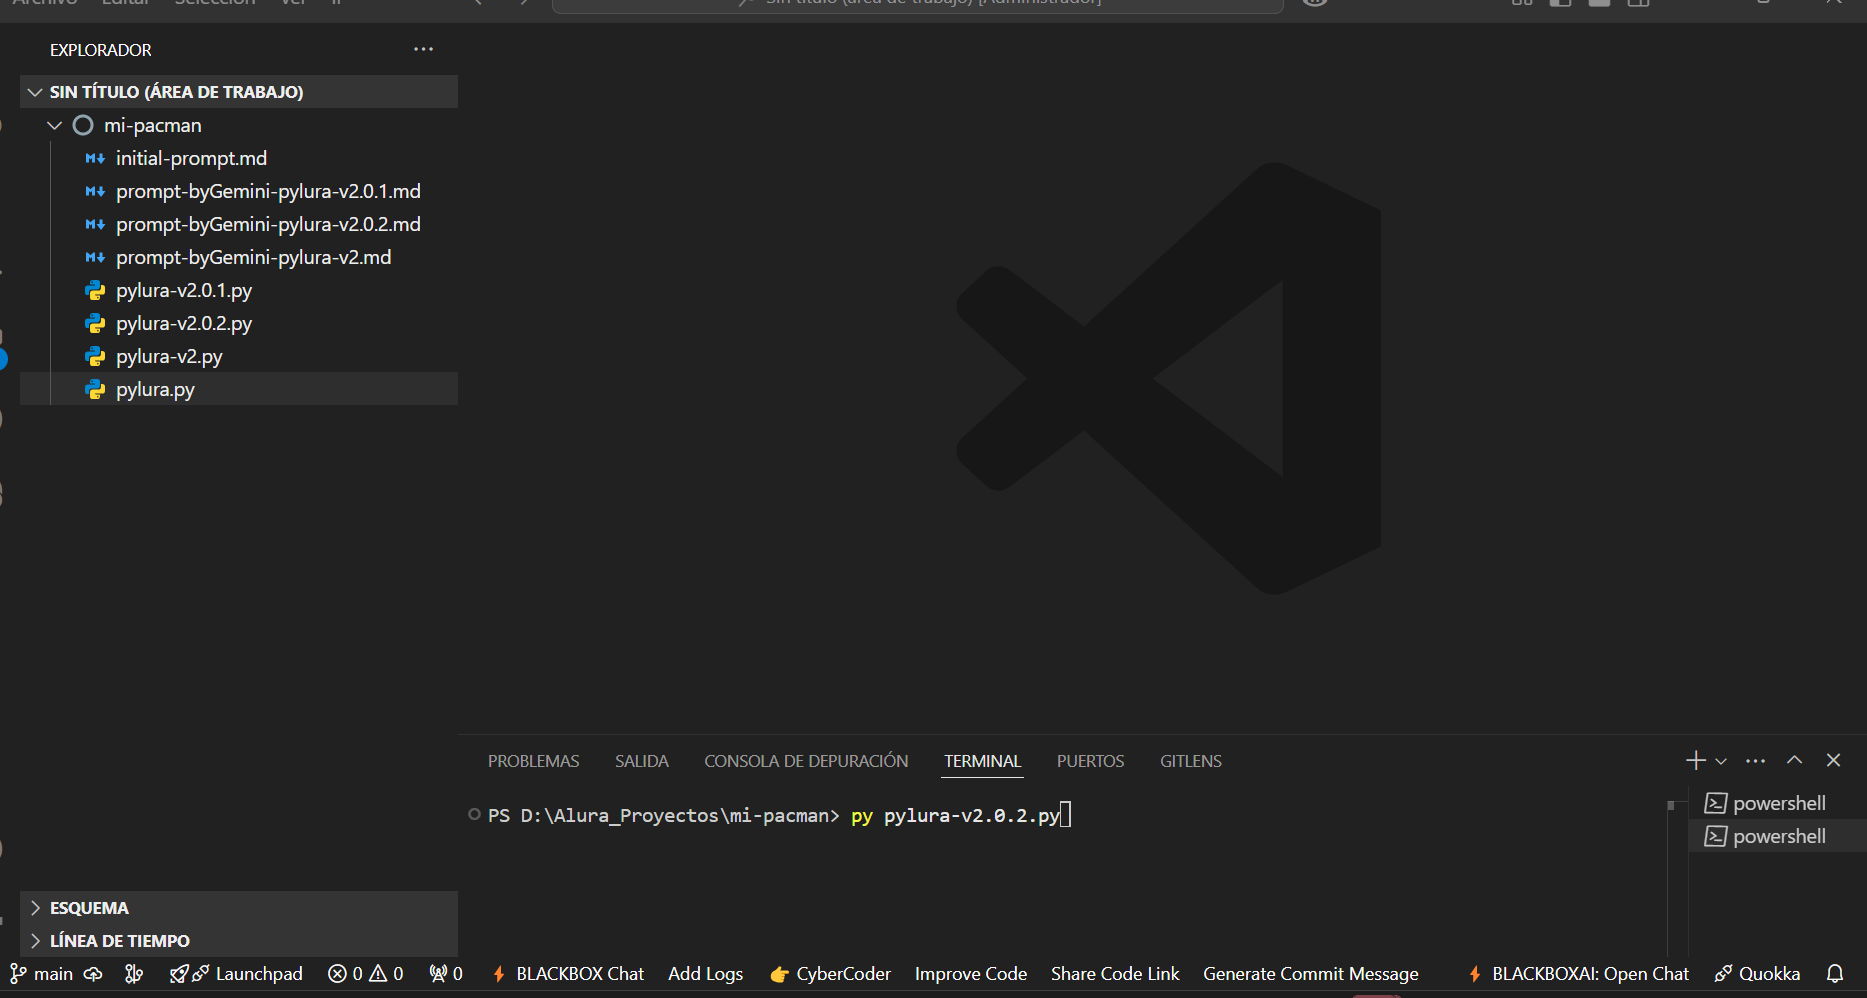This screenshot has width=1867, height=998.
Task: Maximize the panel with the up chevron
Action: coord(1795,761)
